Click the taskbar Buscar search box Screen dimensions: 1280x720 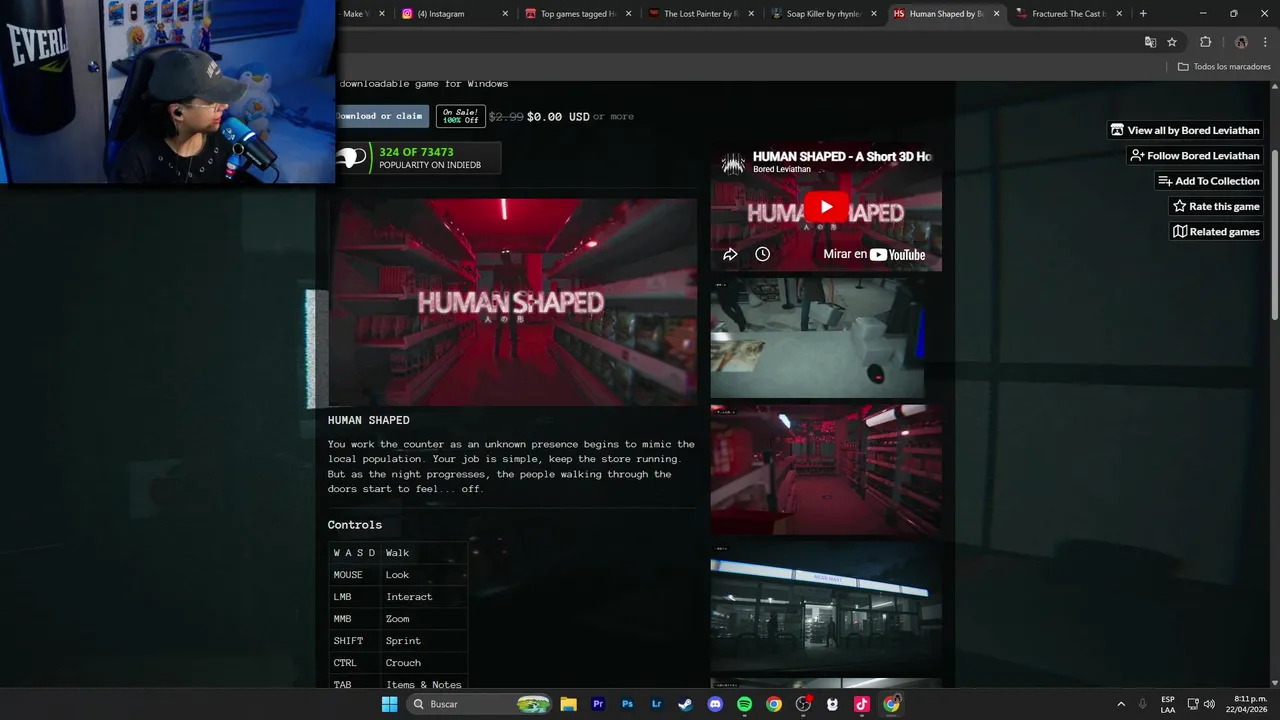pyautogui.click(x=480, y=704)
